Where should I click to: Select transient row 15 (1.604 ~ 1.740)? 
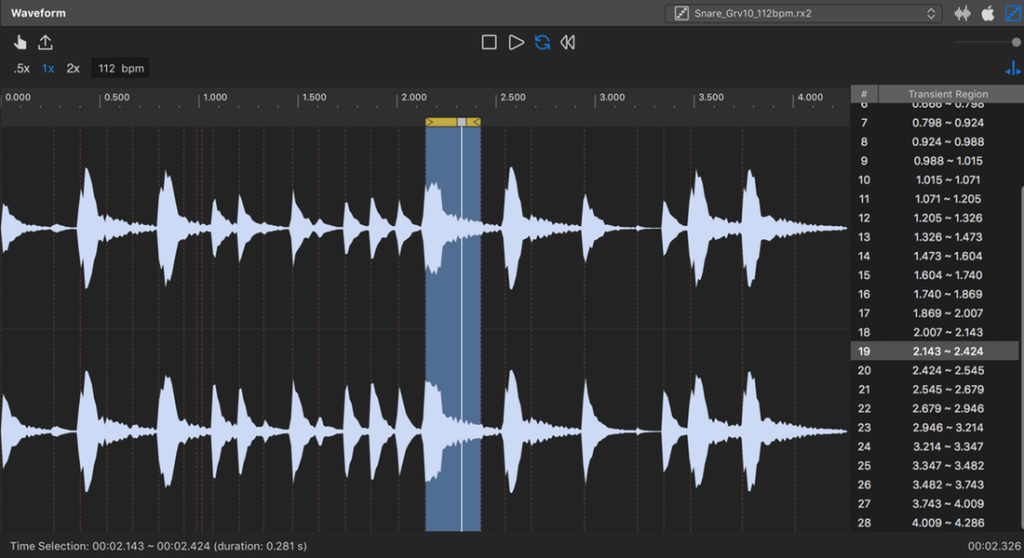[935, 275]
